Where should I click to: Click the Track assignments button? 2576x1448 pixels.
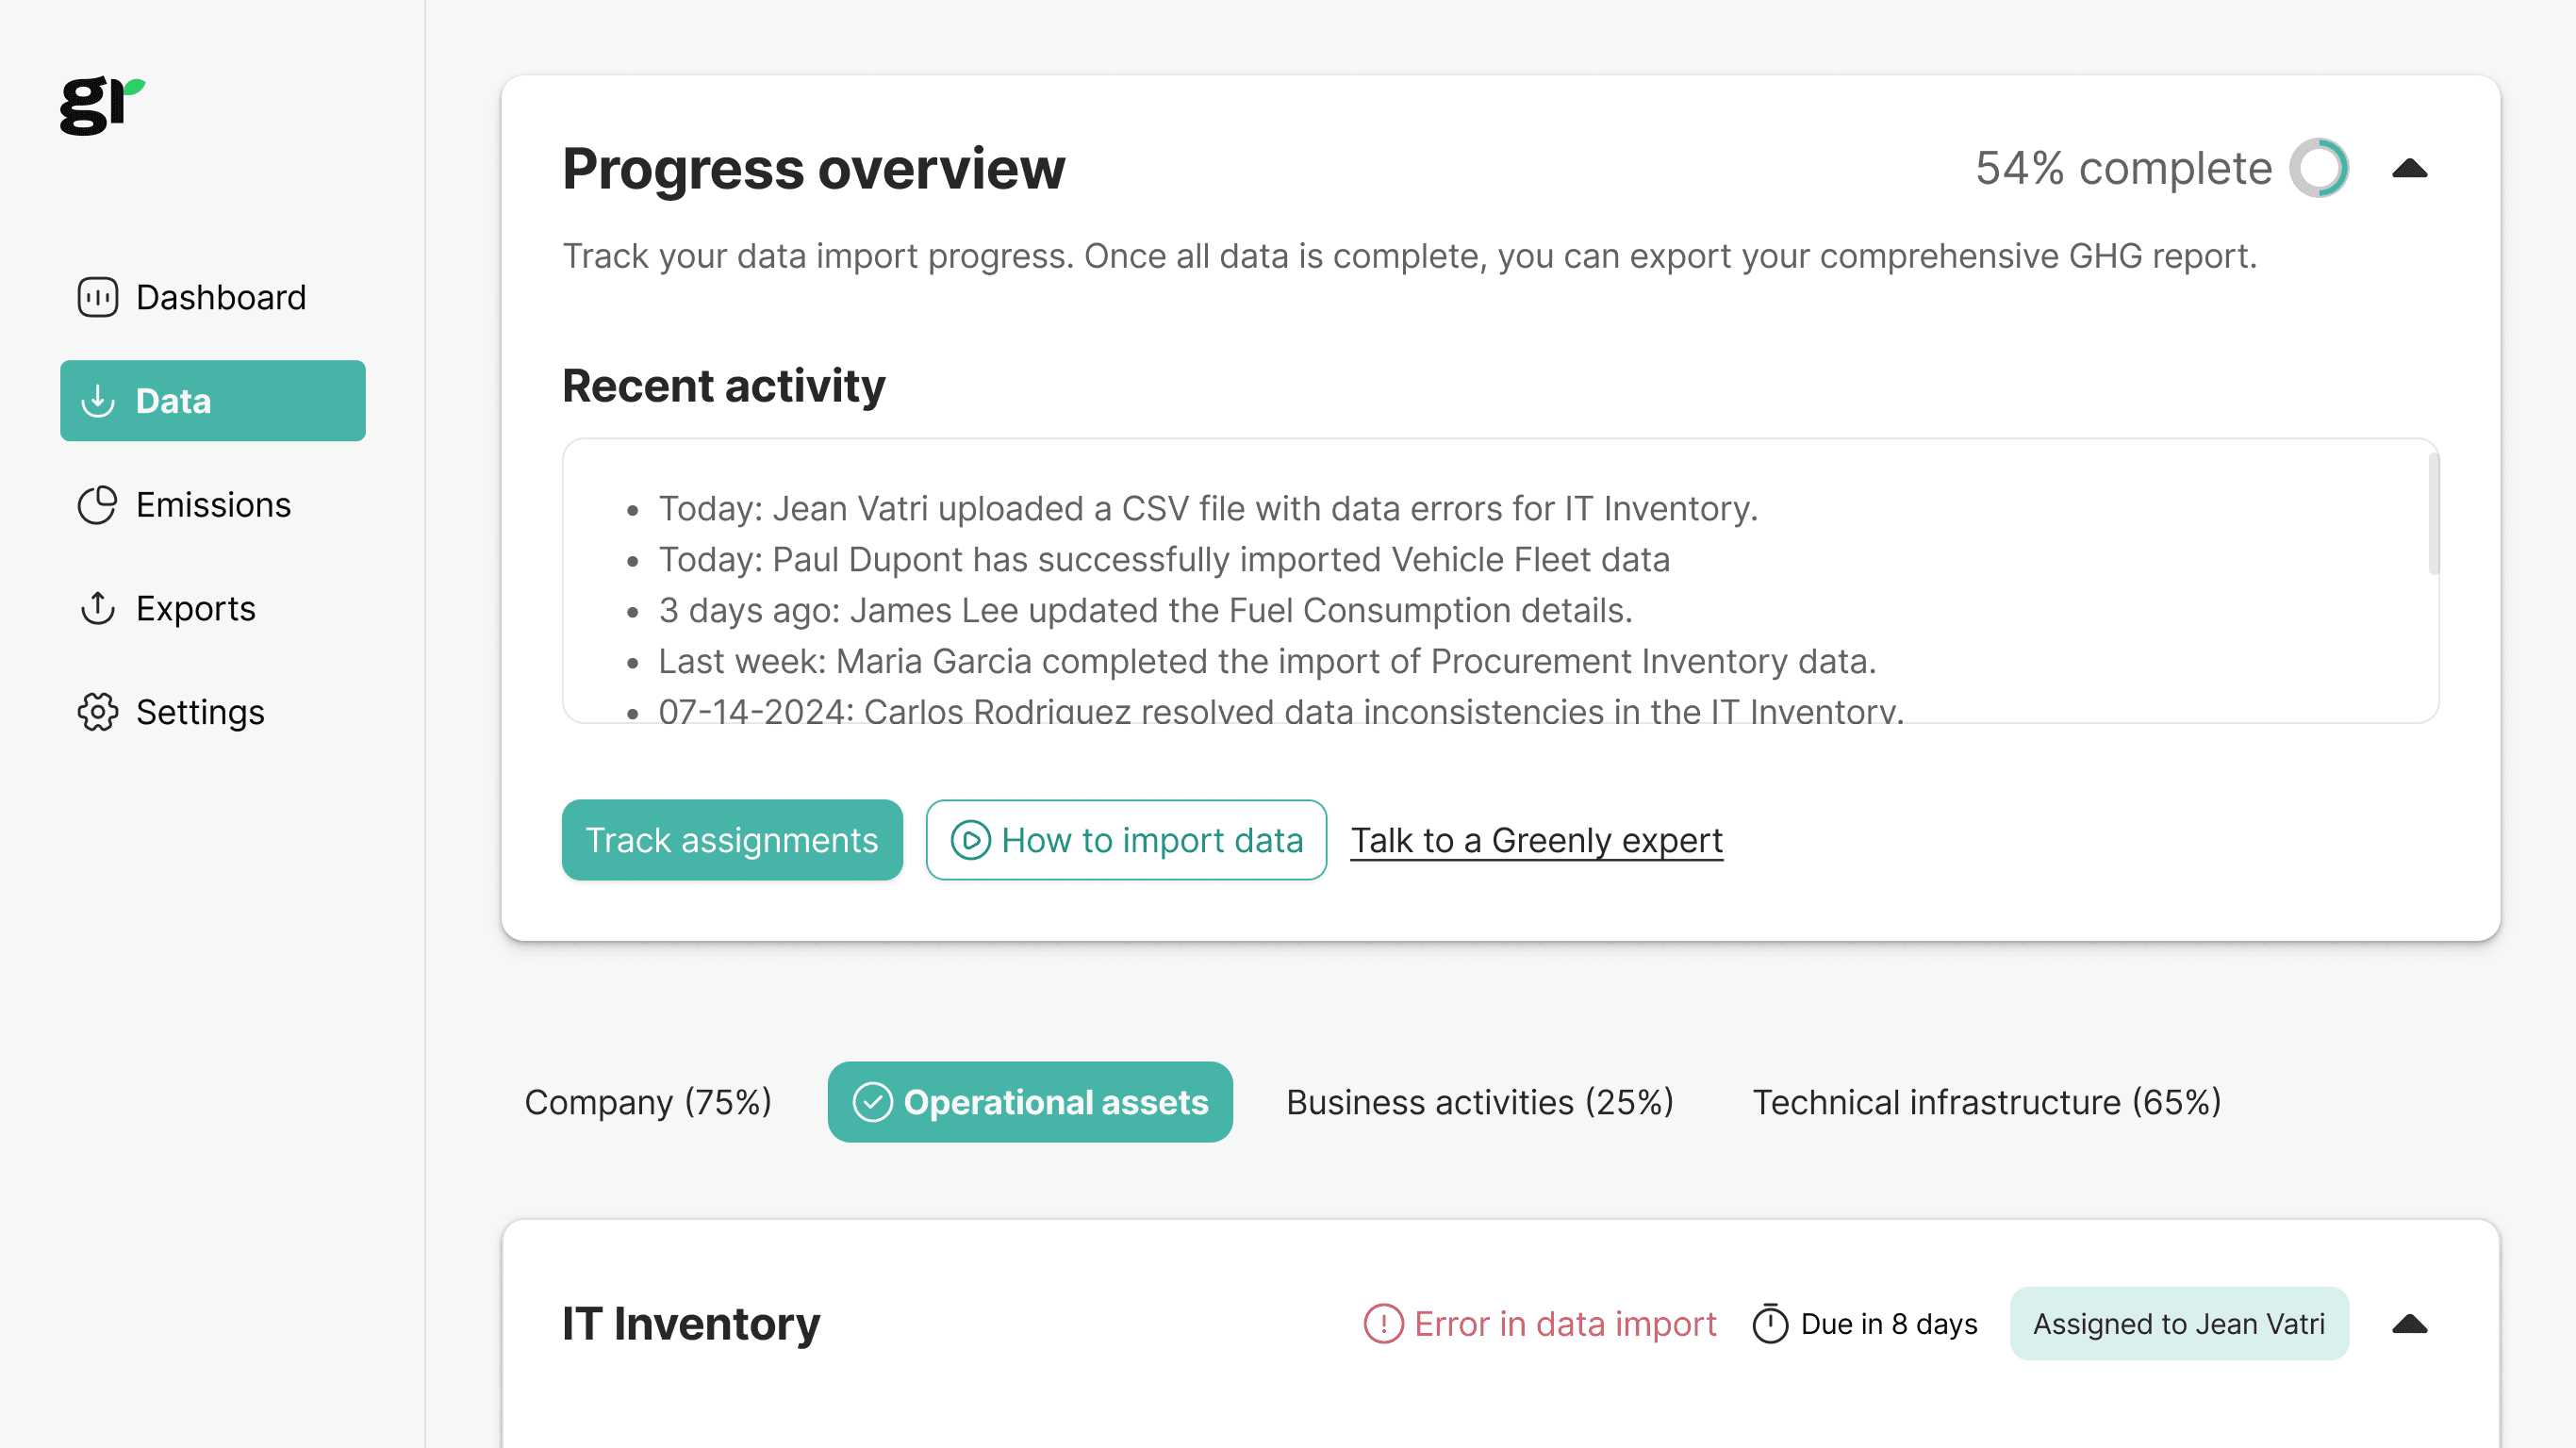click(732, 840)
